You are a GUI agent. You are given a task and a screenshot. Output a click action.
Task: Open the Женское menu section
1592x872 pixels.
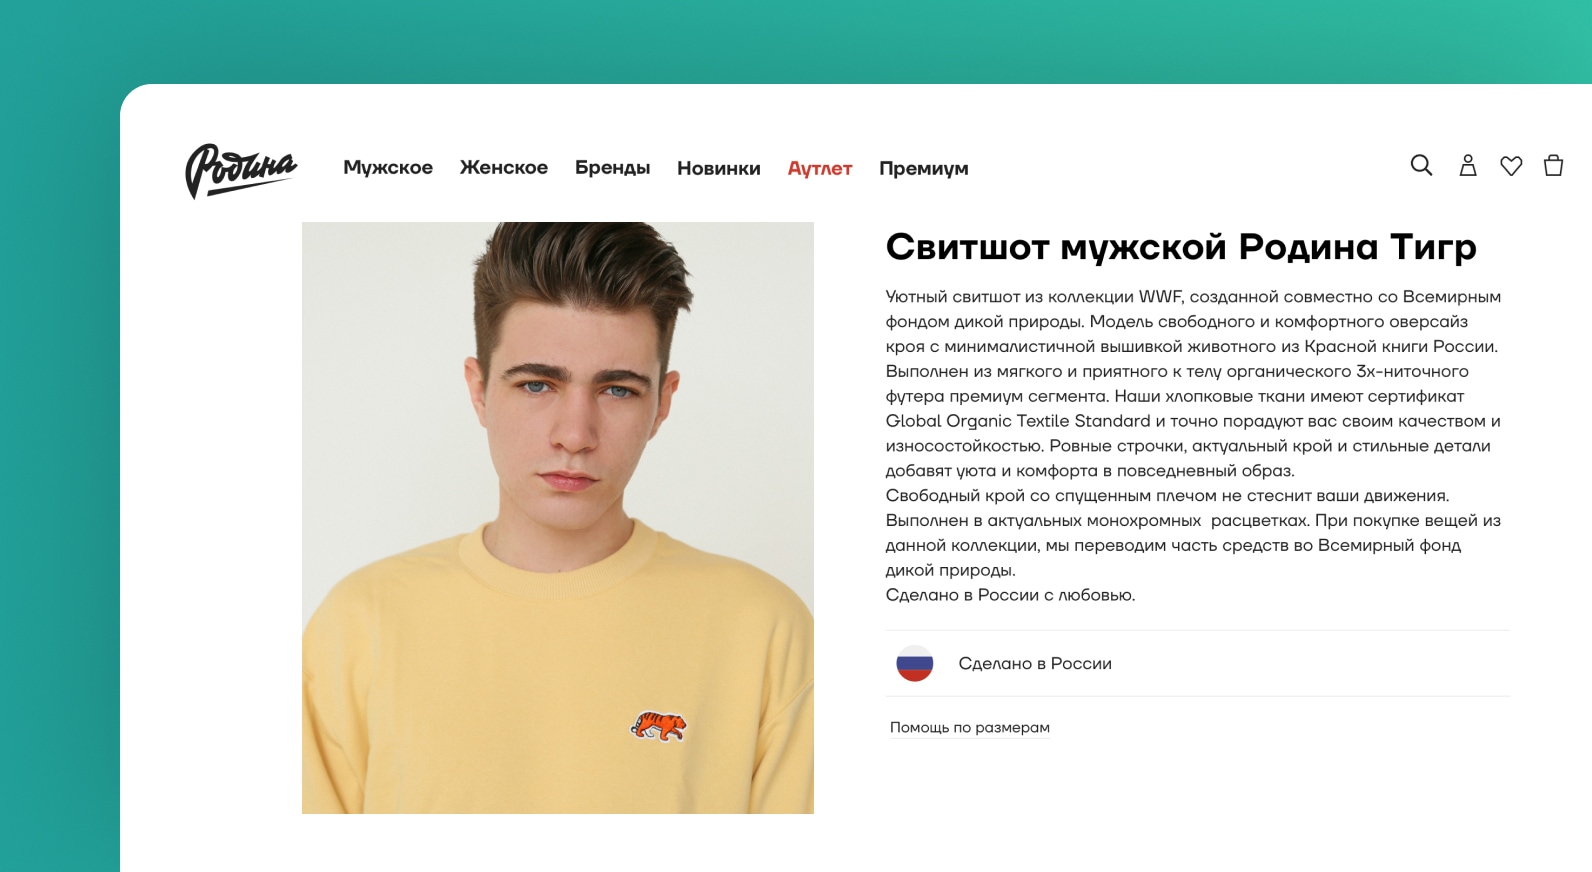tap(503, 168)
